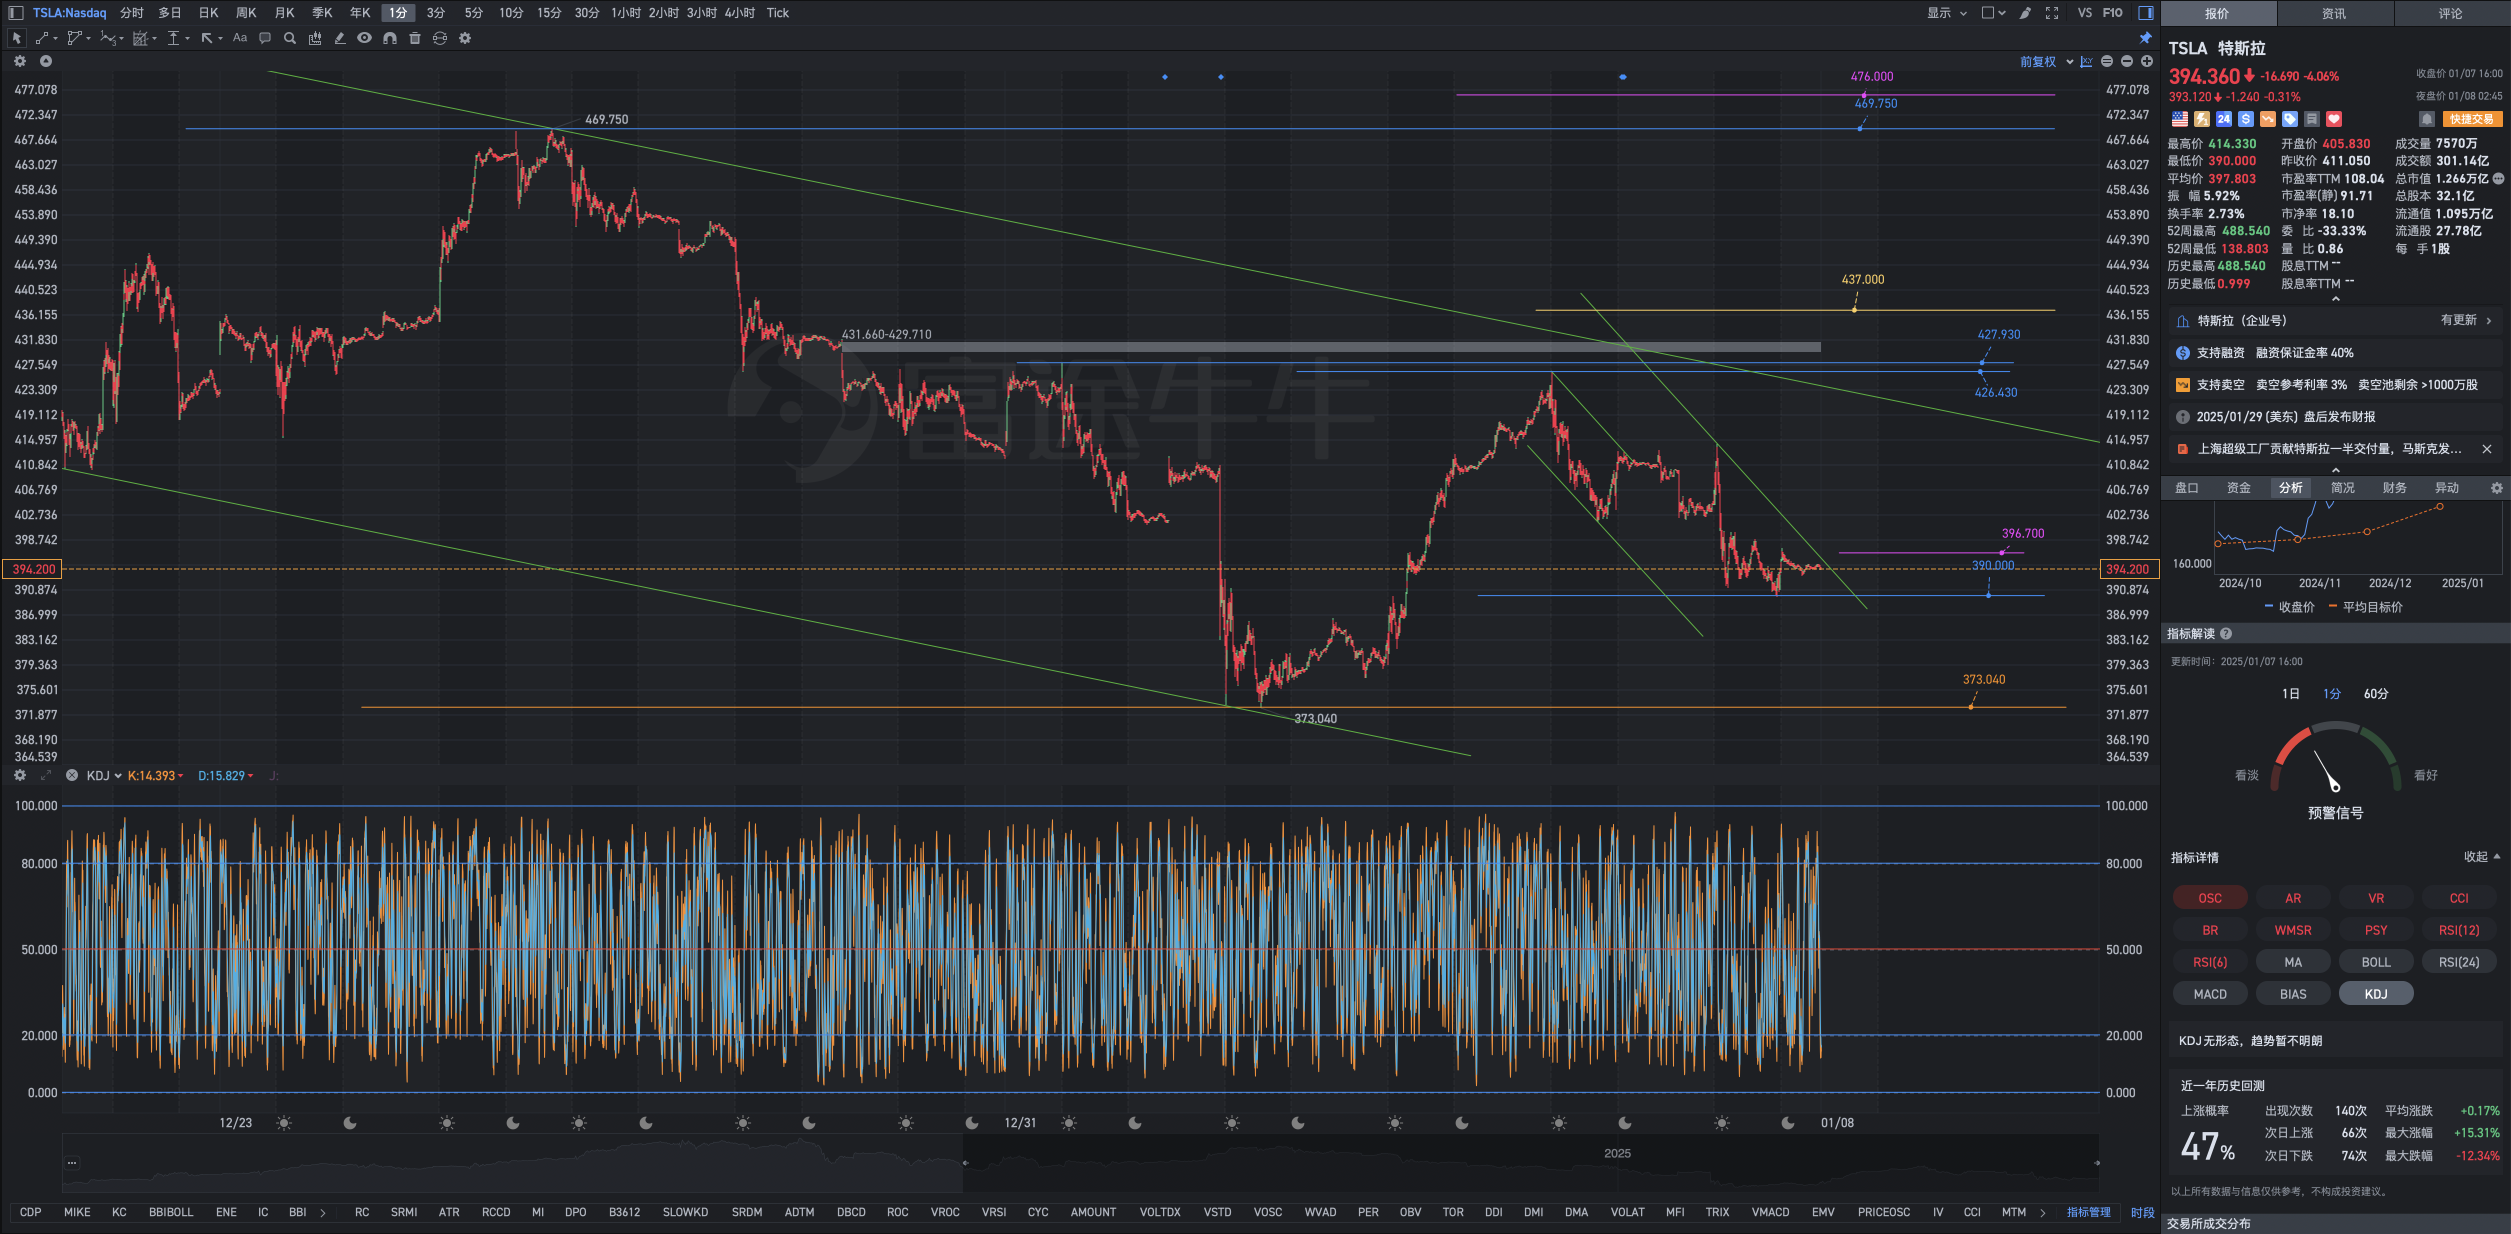Remove KDJ indicator with X button

72,775
